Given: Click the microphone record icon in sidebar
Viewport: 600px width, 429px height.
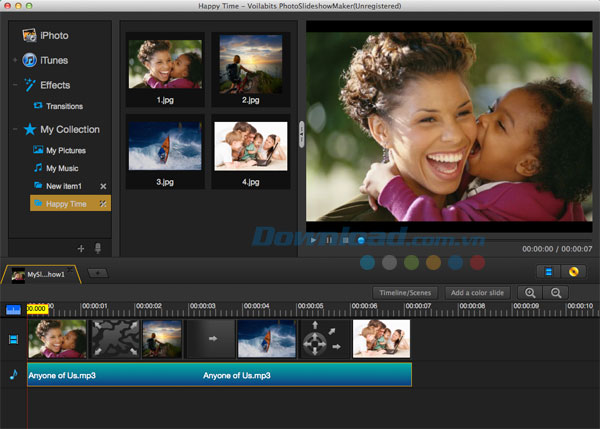Looking at the screenshot, I should [98, 248].
